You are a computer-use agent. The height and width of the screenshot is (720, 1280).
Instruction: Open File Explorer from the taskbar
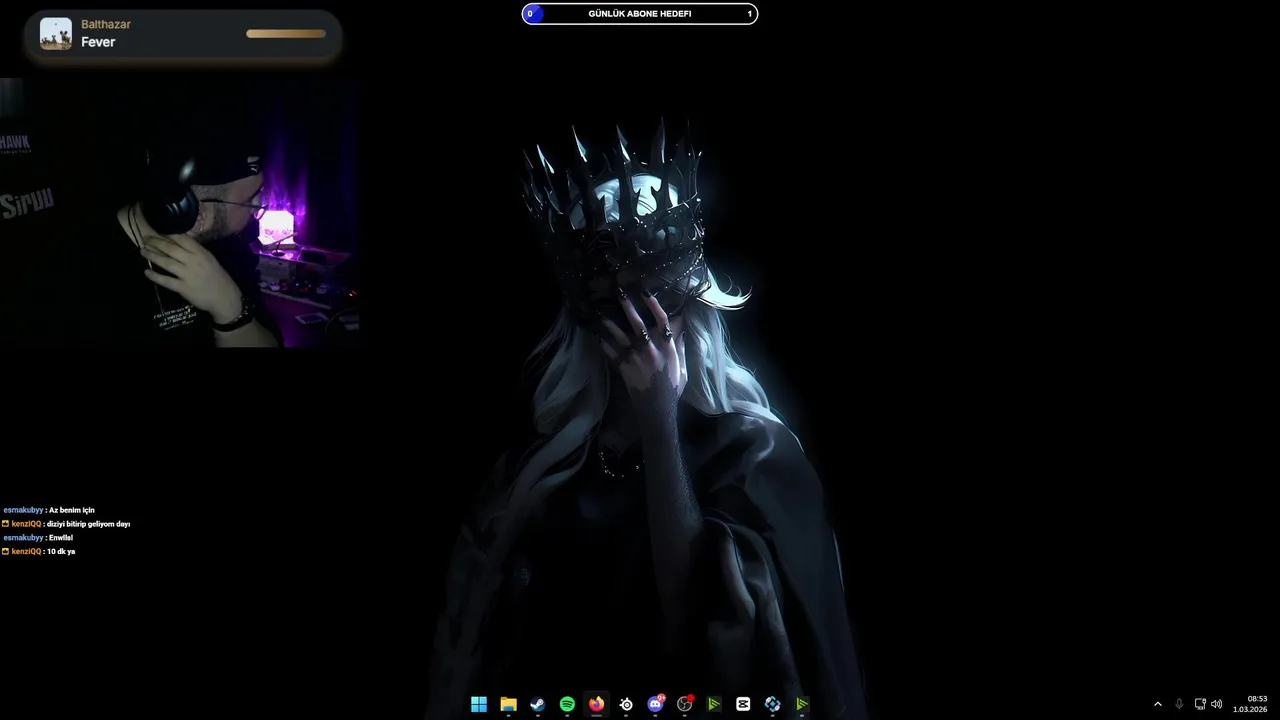click(x=508, y=704)
